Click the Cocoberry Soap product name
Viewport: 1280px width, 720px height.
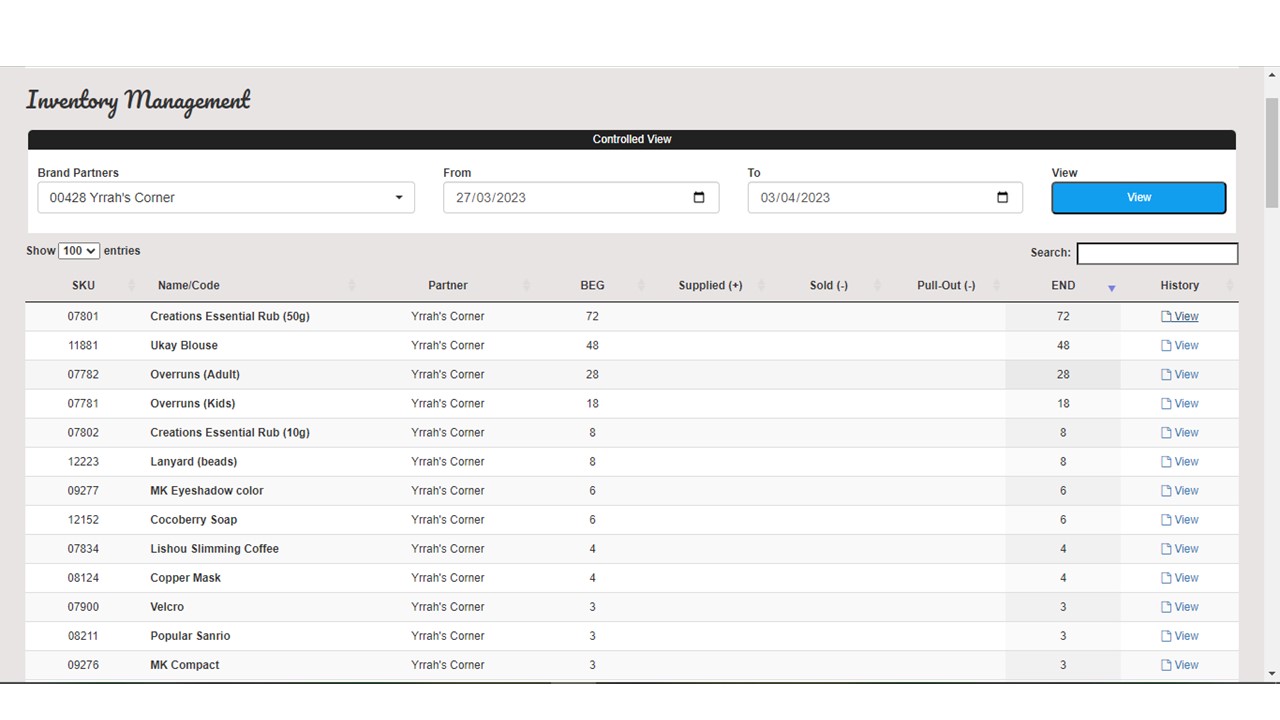pyautogui.click(x=194, y=520)
